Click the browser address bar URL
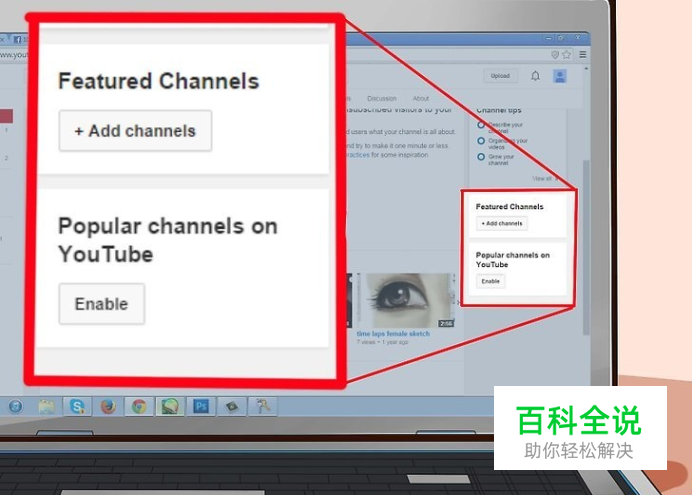Screen dimensions: 692x495 pos(13,55)
